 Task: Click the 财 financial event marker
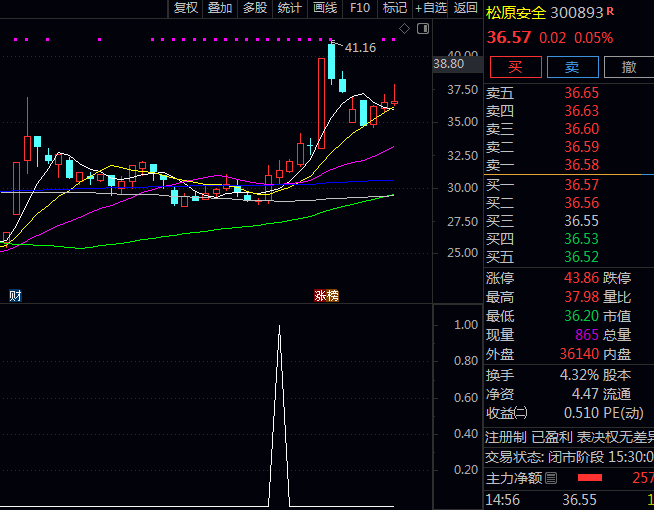(15, 296)
